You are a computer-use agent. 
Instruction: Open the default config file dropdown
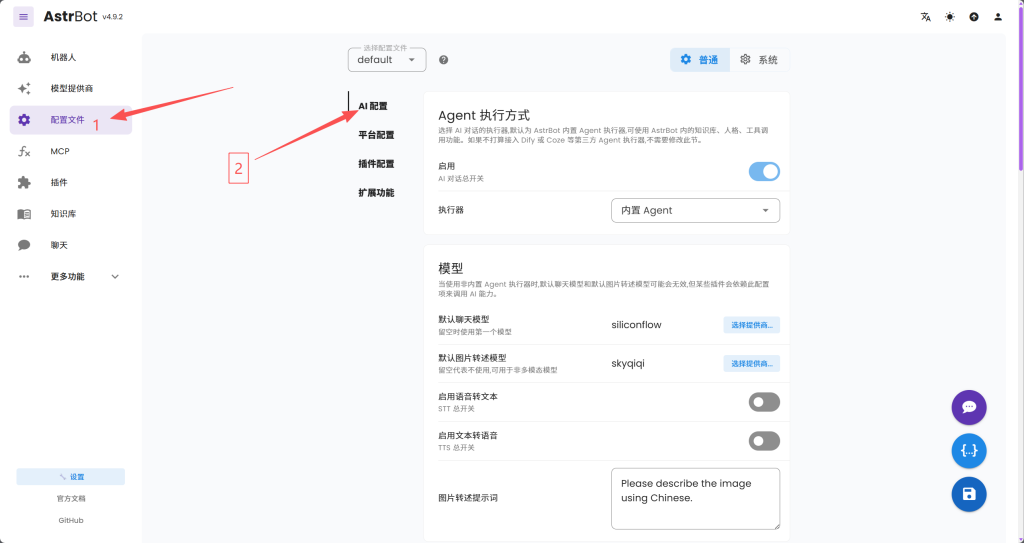point(387,60)
